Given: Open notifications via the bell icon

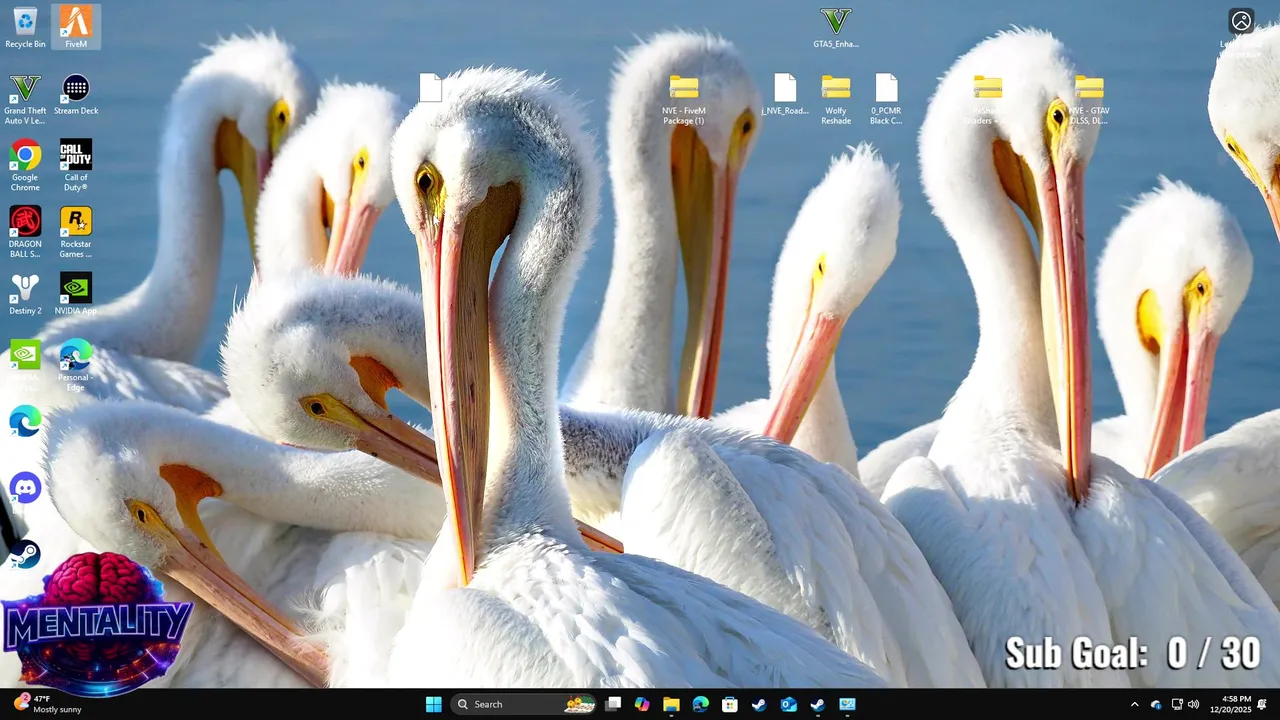Looking at the screenshot, I should point(1262,704).
